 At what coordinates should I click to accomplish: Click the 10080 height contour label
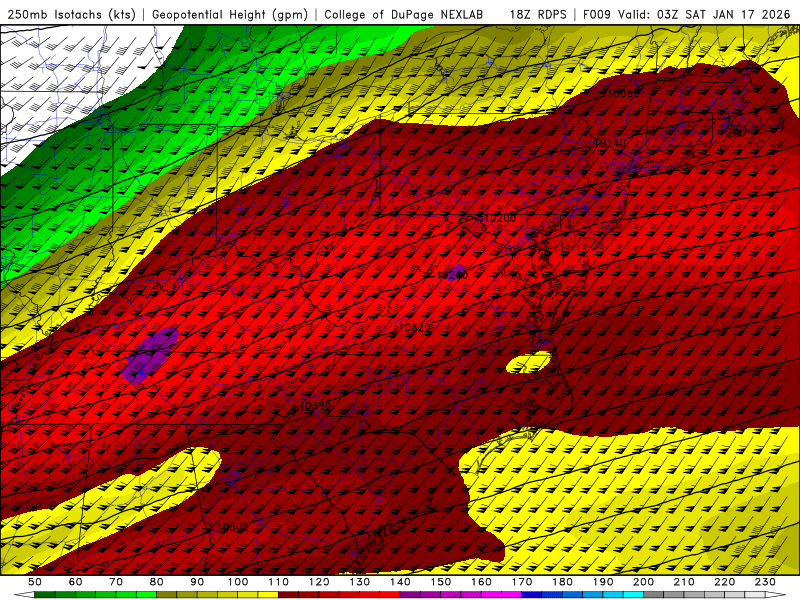click(x=623, y=93)
